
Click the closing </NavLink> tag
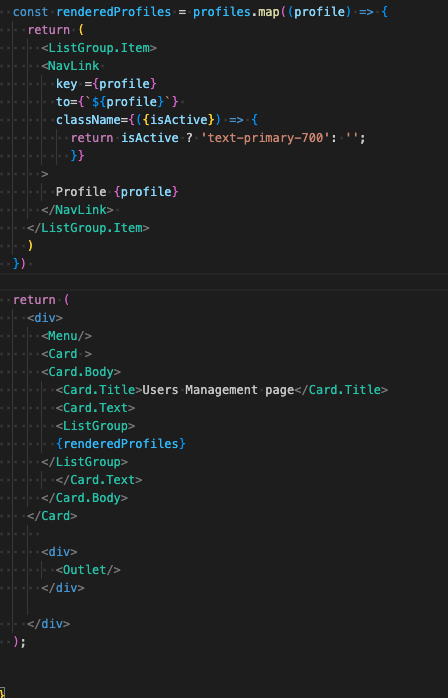click(77, 210)
